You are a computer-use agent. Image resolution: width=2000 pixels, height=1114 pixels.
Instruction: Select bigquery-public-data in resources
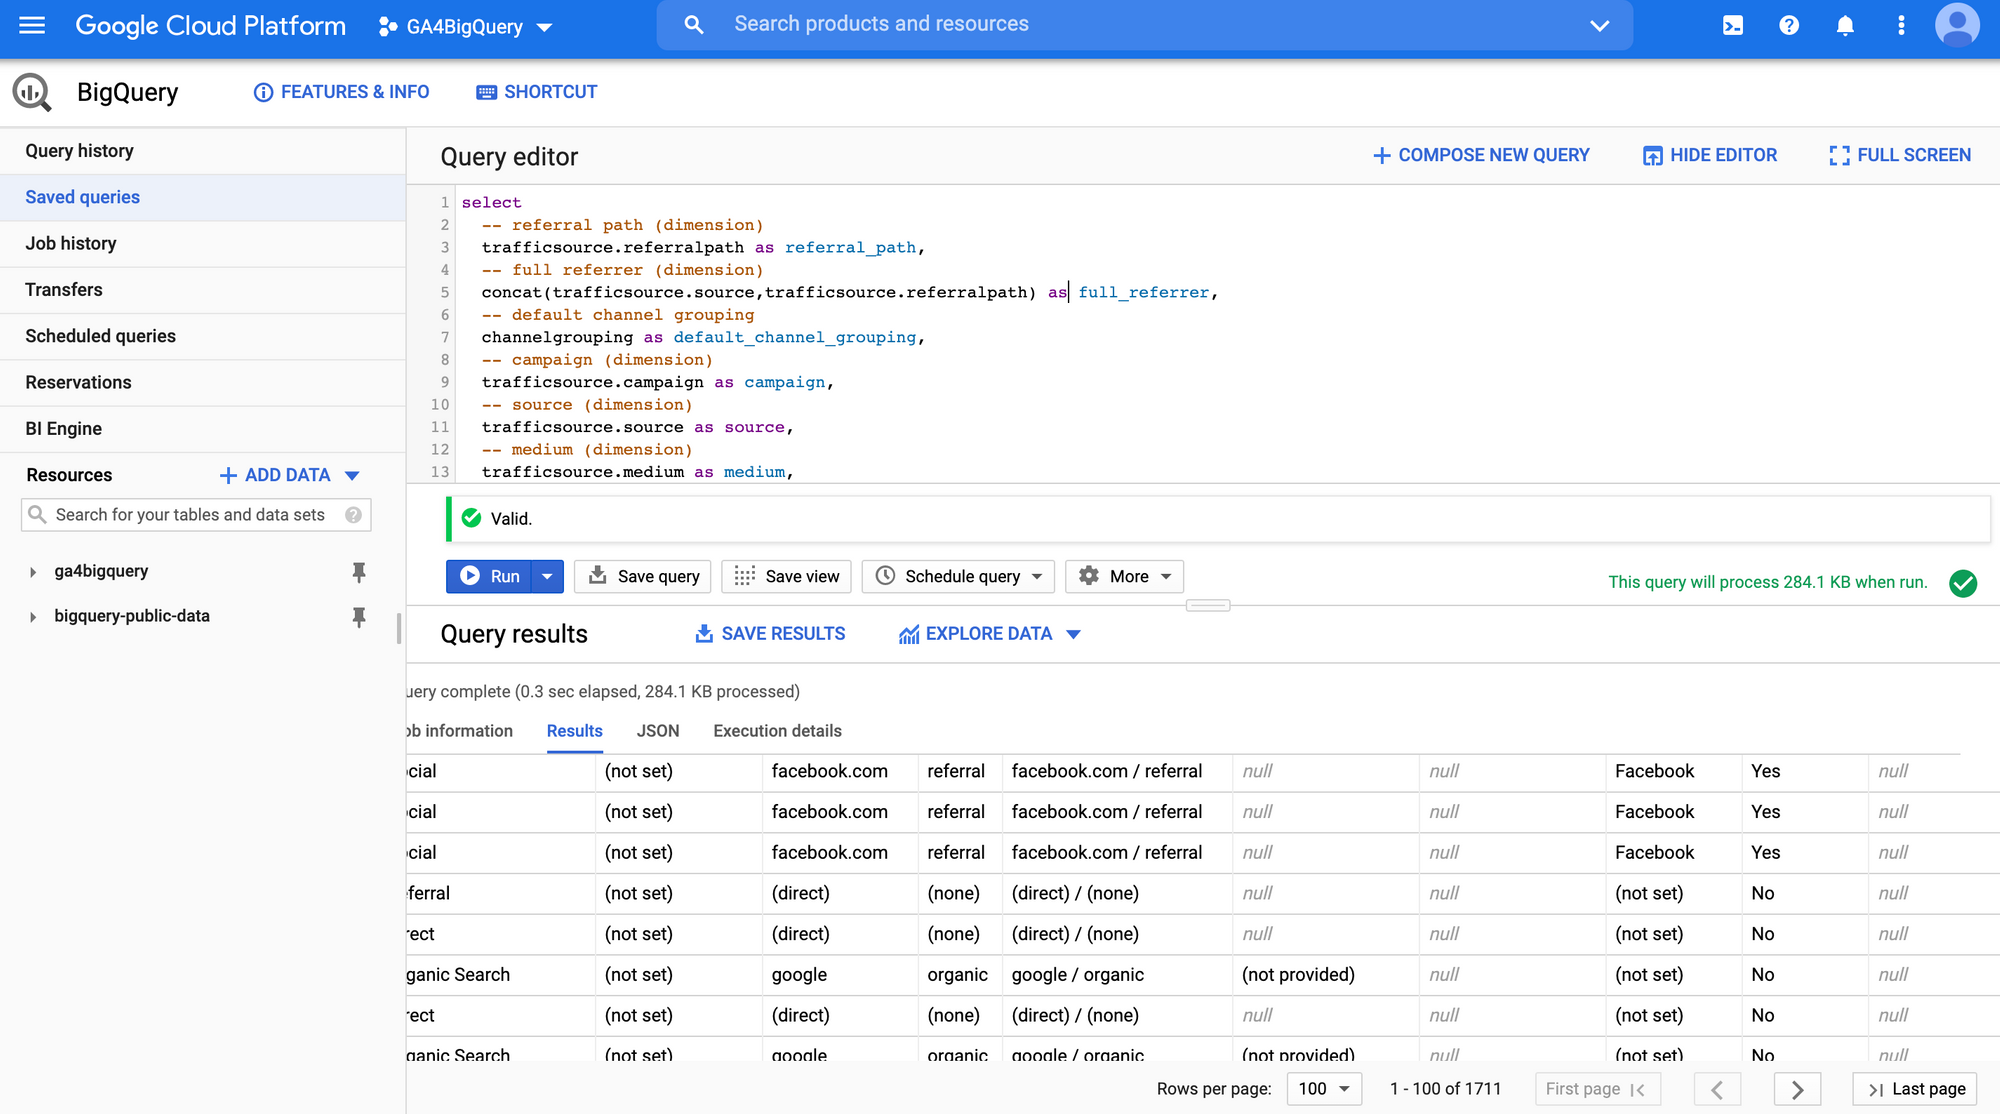[132, 616]
